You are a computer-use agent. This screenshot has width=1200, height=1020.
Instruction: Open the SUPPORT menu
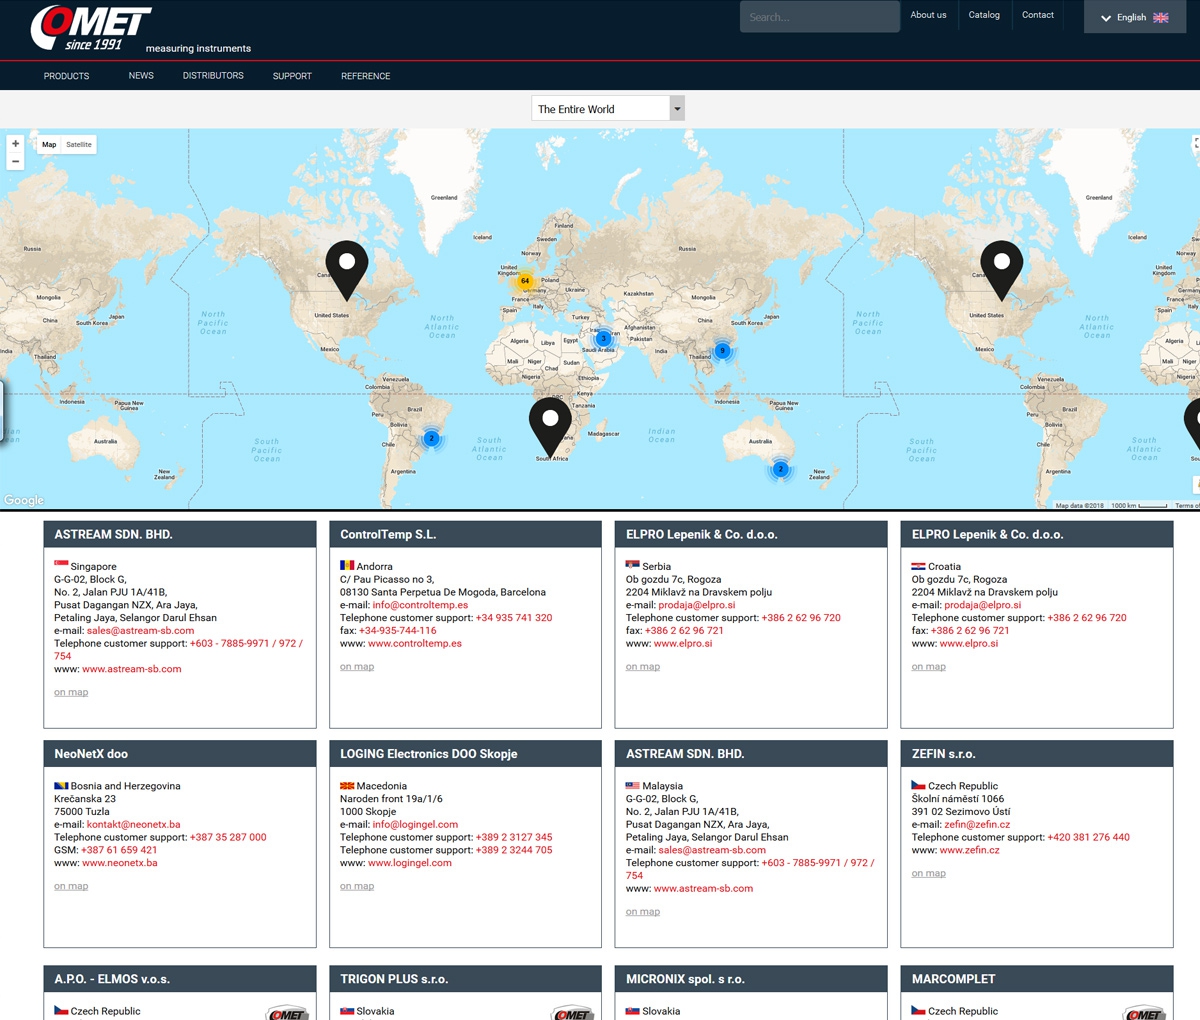[x=292, y=76]
